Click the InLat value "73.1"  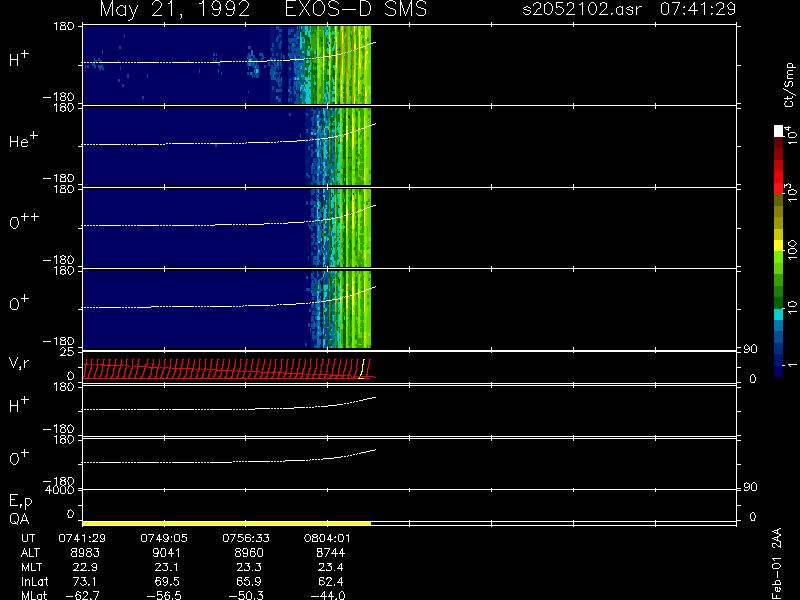point(85,581)
